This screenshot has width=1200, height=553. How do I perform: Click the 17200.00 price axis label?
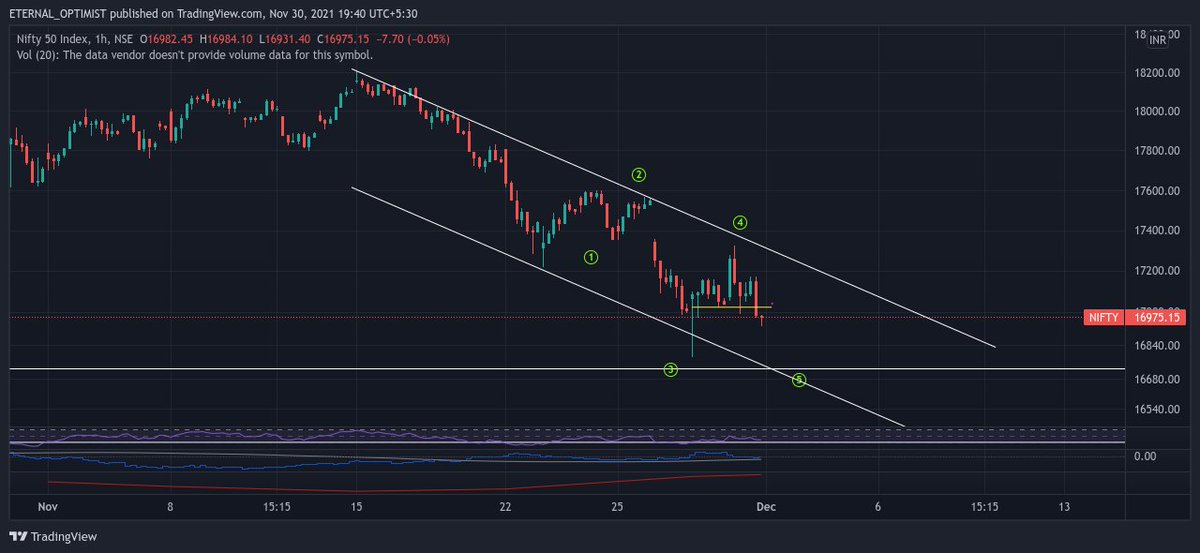click(1156, 271)
